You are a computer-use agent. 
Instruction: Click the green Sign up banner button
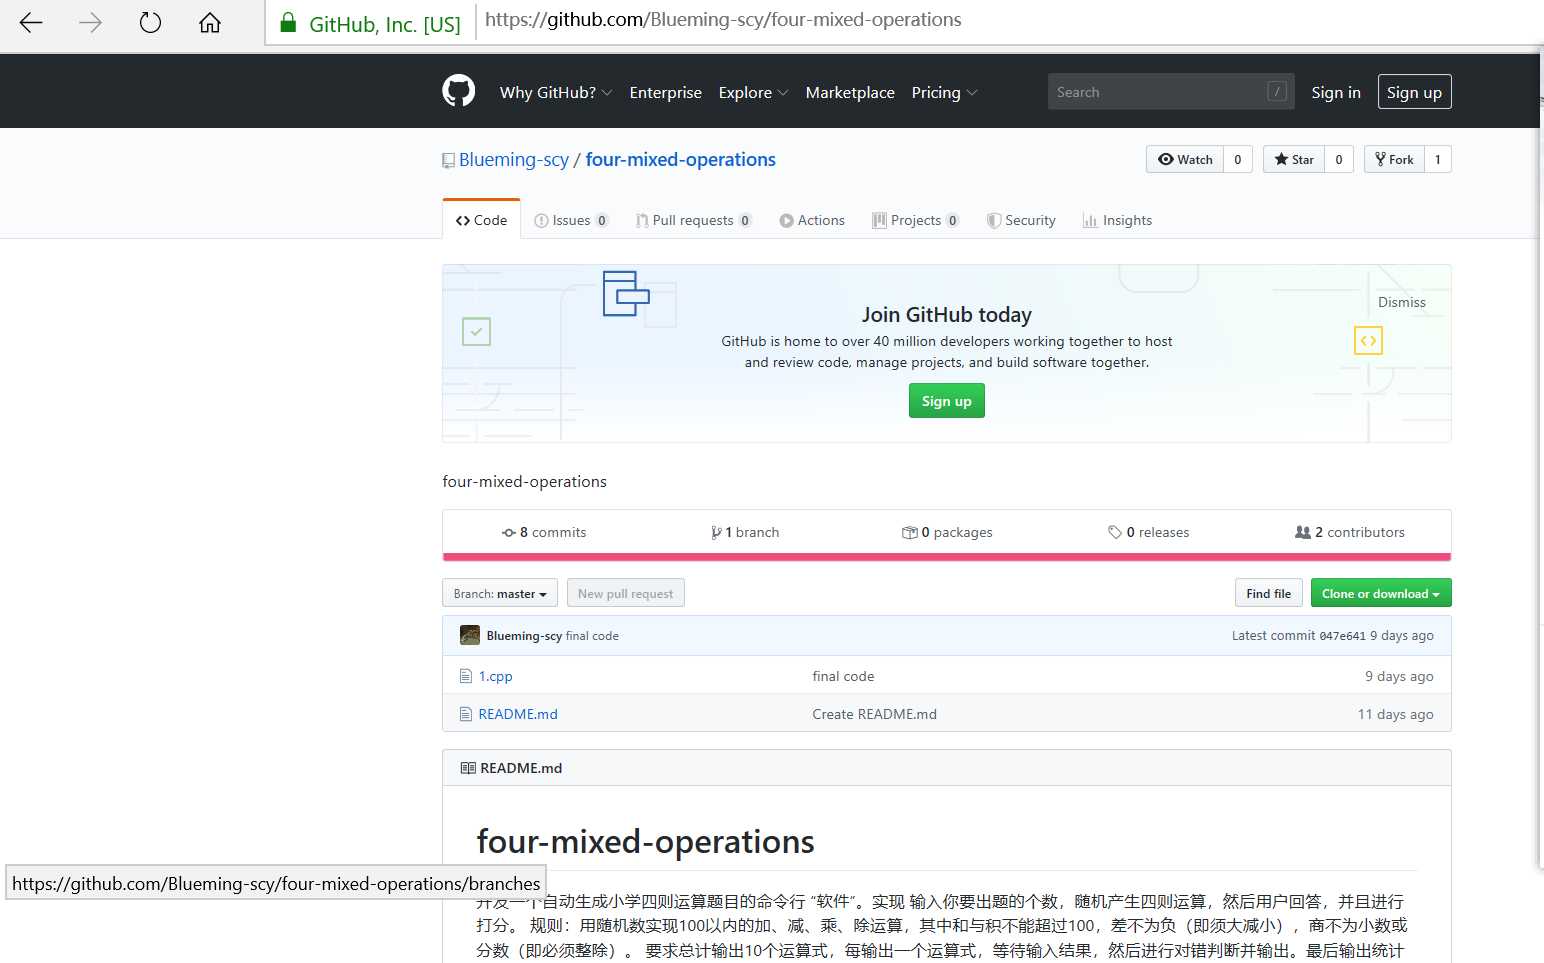click(x=946, y=401)
